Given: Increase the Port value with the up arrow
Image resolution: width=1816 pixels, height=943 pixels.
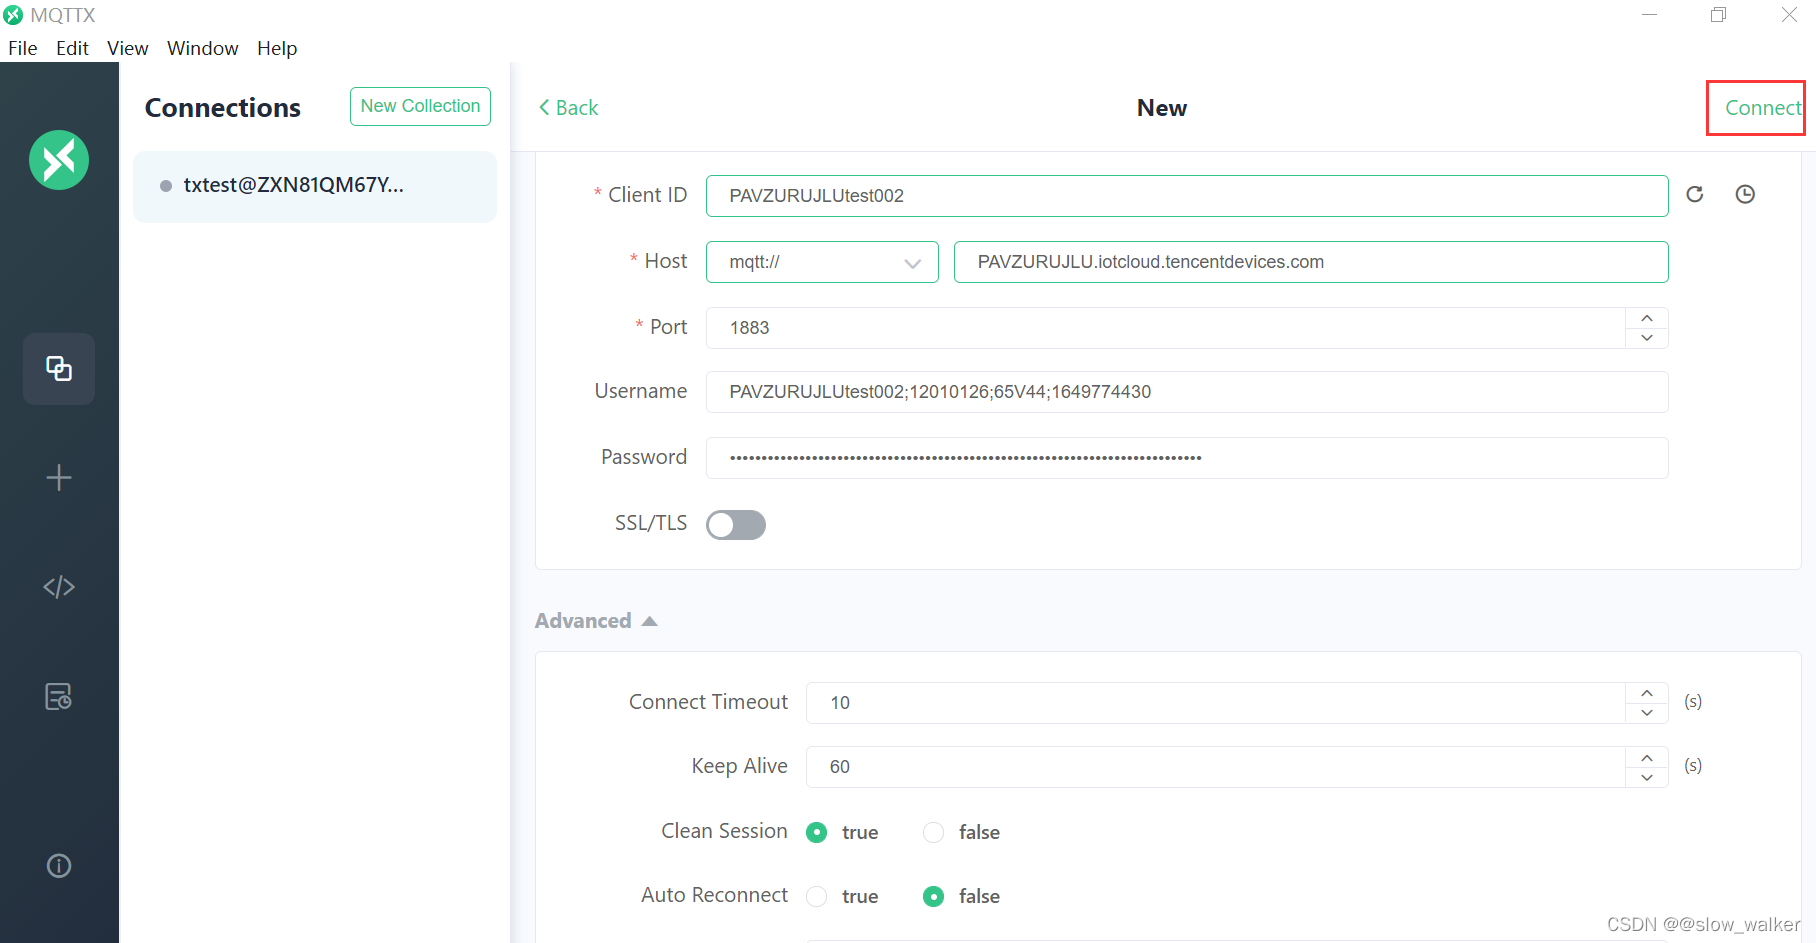Looking at the screenshot, I should [x=1647, y=318].
